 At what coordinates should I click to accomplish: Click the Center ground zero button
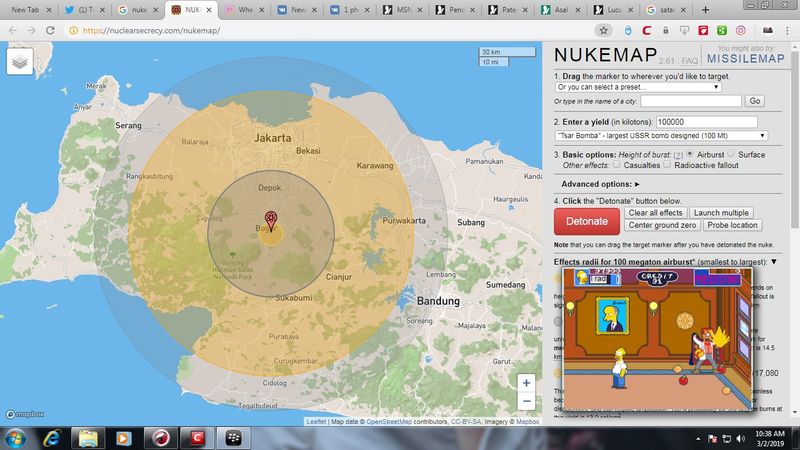tap(662, 225)
